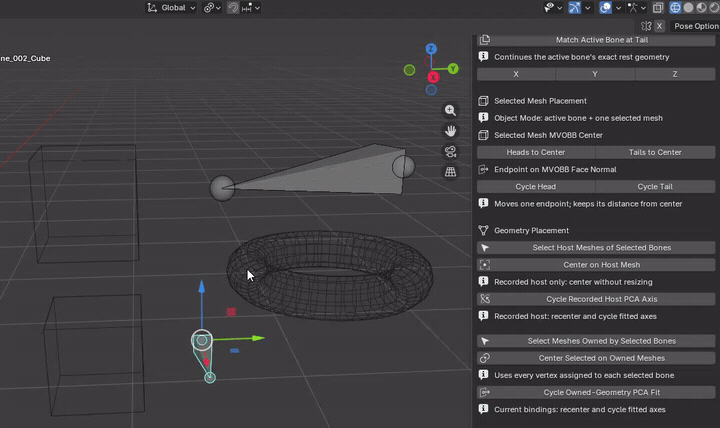
Task: Click the red plane move handle
Action: (x=231, y=312)
